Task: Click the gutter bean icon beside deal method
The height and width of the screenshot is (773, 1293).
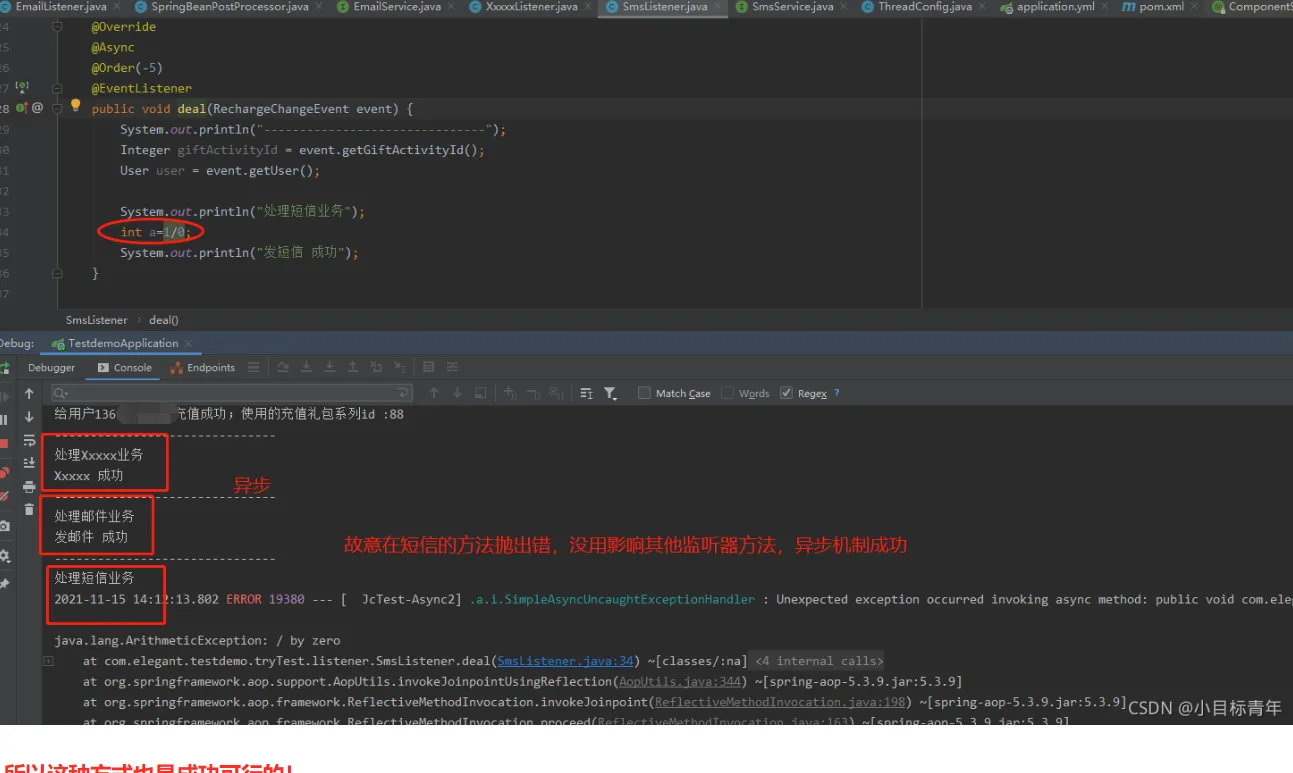Action: coord(21,108)
